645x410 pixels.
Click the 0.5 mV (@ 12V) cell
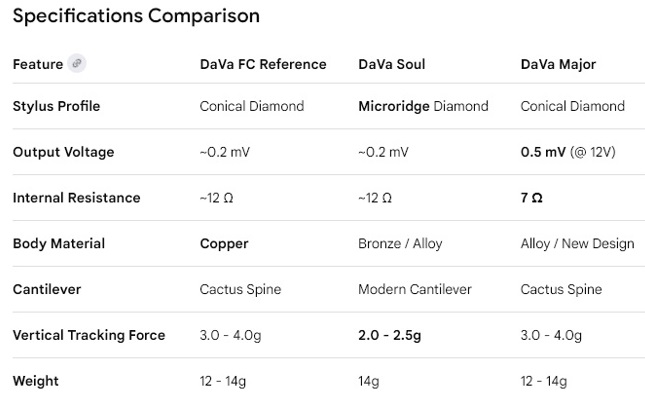(x=568, y=152)
